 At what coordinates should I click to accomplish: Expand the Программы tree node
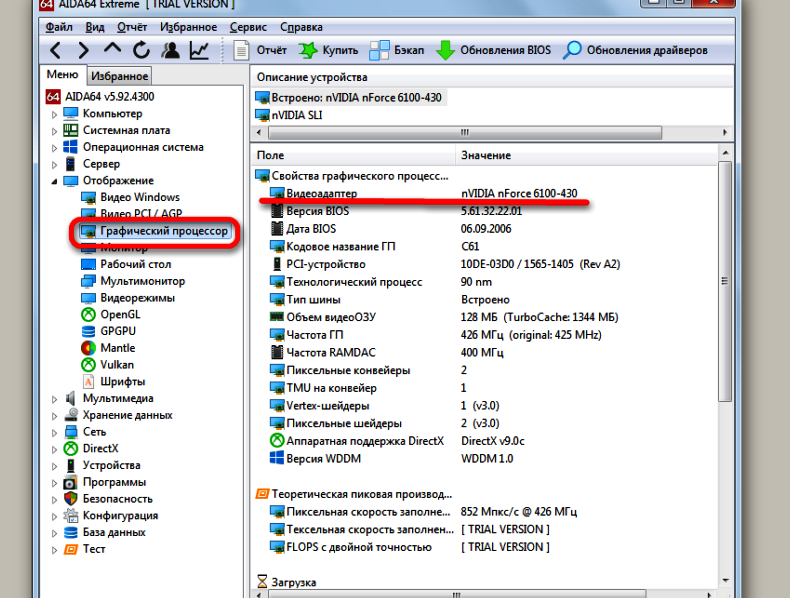pyautogui.click(x=54, y=483)
